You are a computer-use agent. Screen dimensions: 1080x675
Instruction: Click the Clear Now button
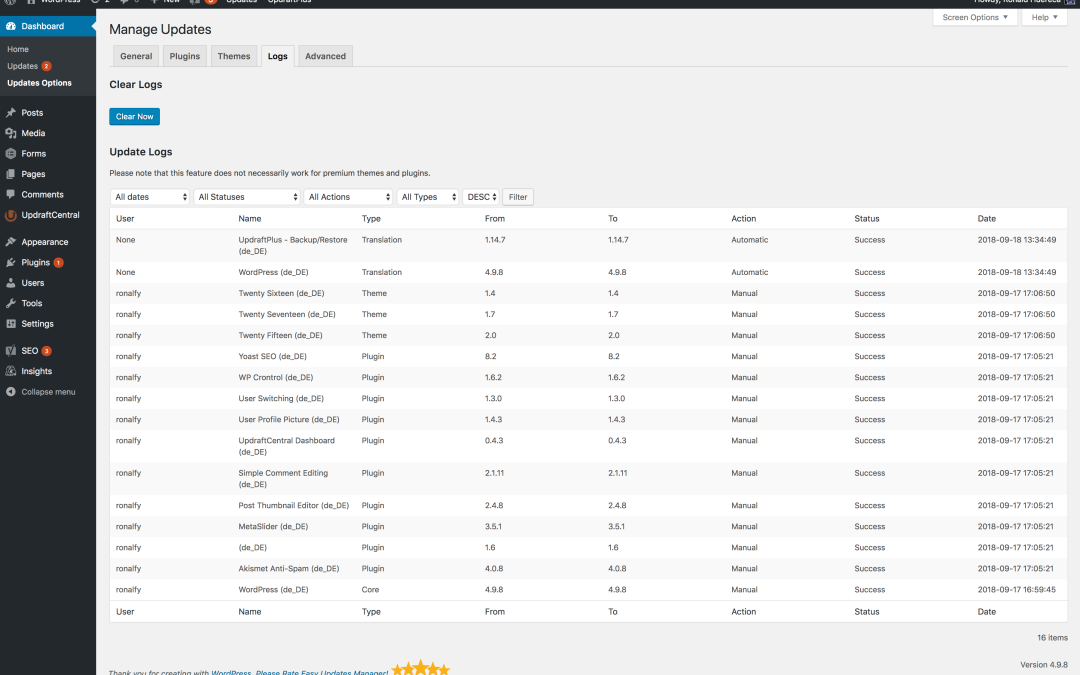(134, 116)
